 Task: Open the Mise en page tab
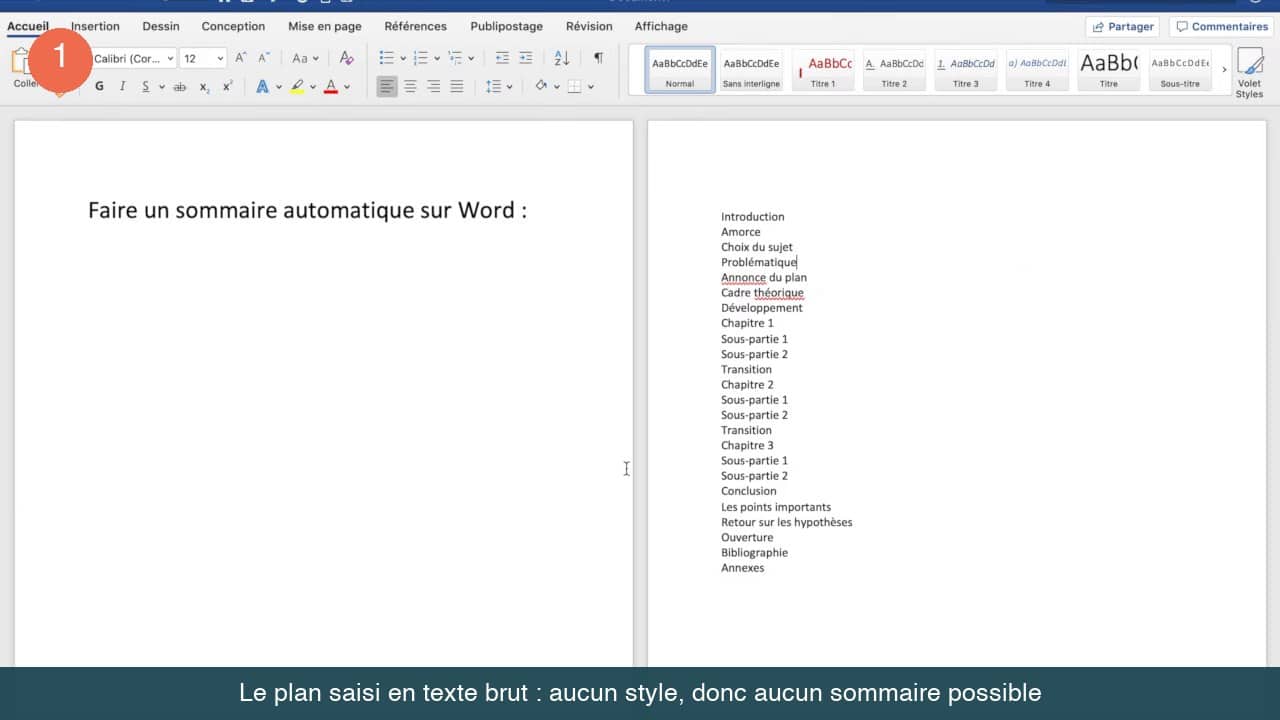(x=325, y=26)
